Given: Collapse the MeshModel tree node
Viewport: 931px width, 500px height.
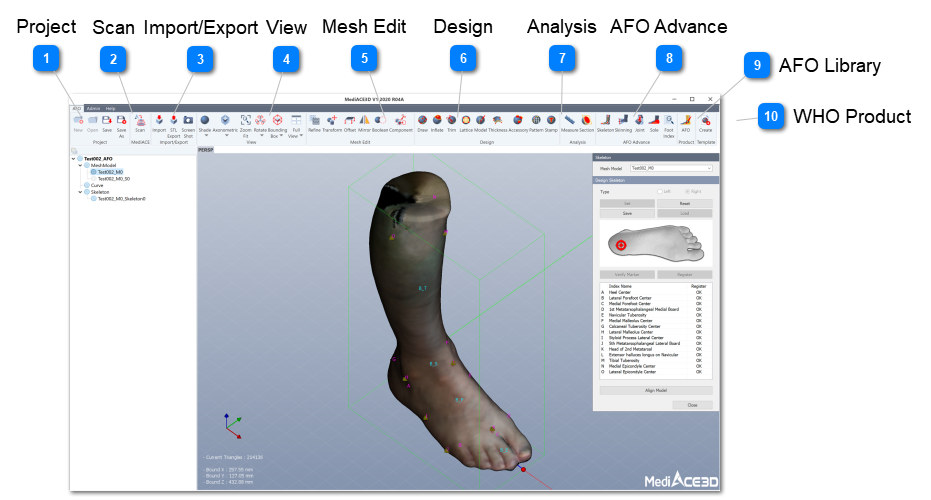Looking at the screenshot, I should (x=80, y=165).
